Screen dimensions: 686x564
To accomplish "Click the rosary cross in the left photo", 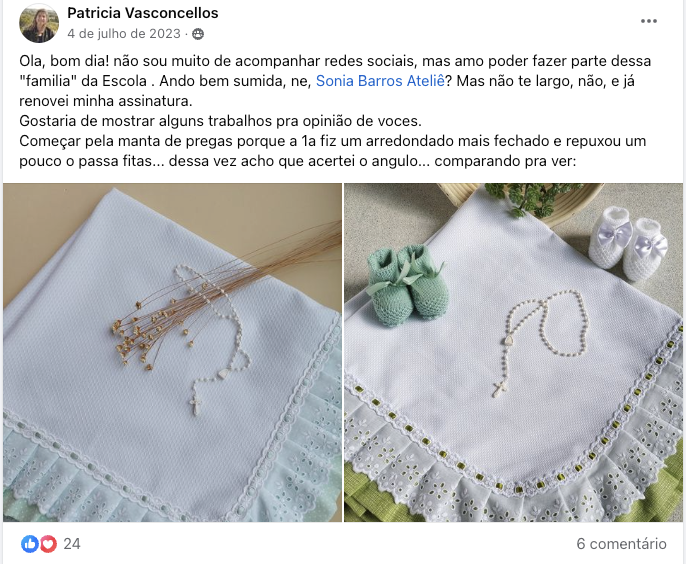I will tap(196, 404).
